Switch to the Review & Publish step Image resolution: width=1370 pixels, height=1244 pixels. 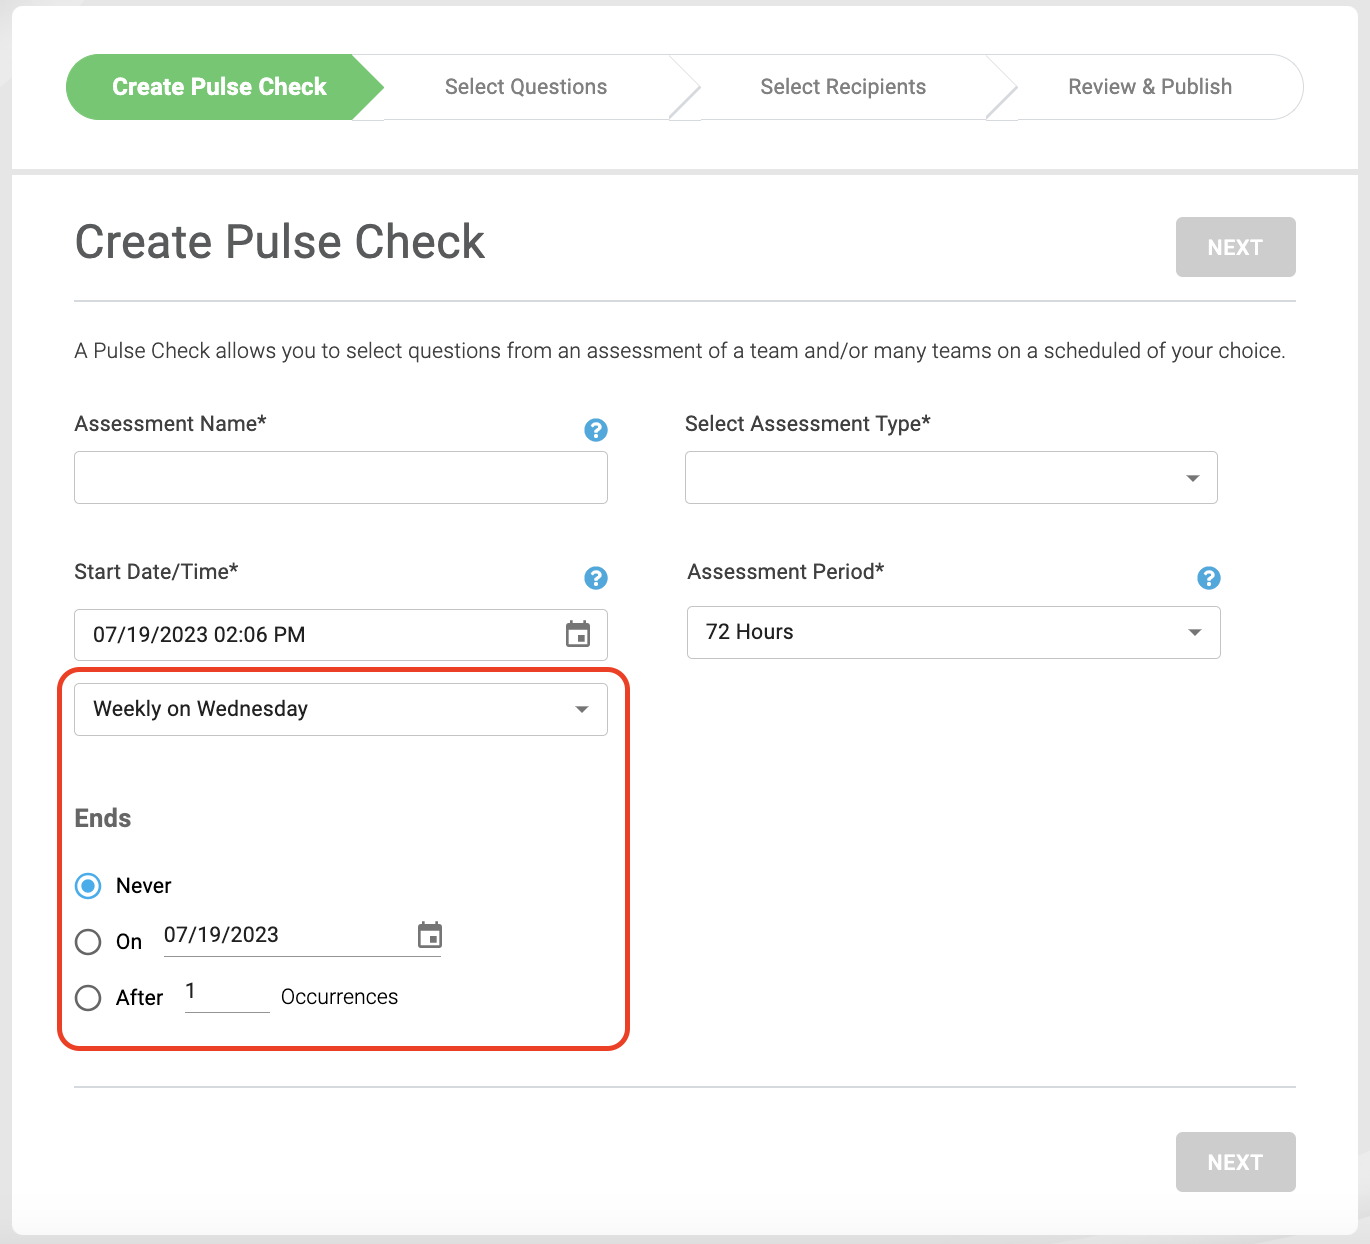pos(1150,87)
